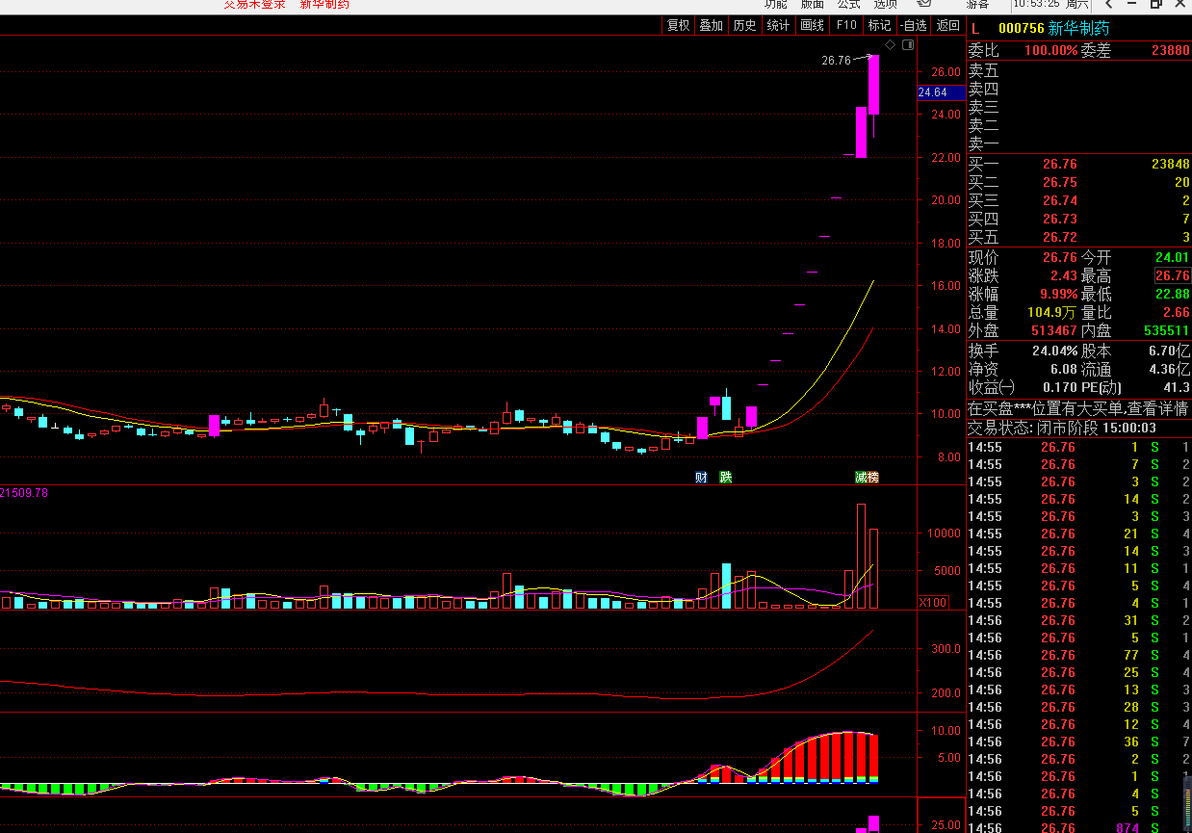Click the PE(动) 41.3 value
This screenshot has height=833, width=1192.
1177,388
